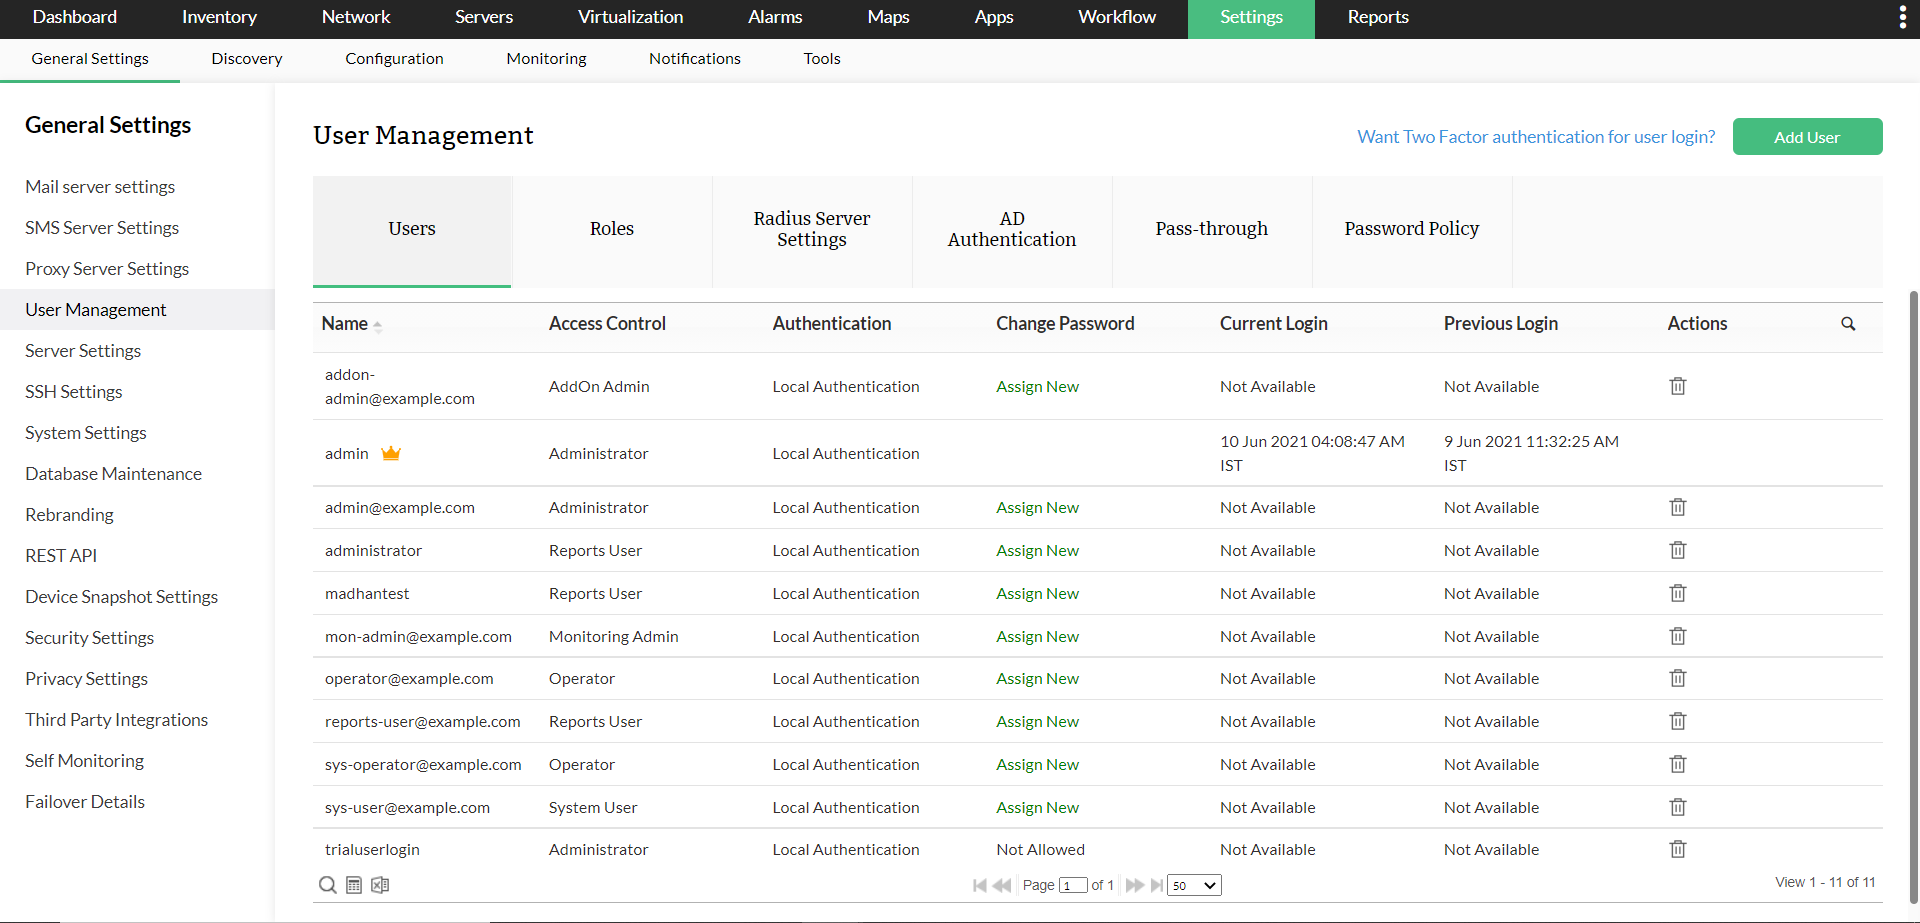Delete the addon-admin@example.com user
The width and height of the screenshot is (1920, 923).
tap(1677, 386)
